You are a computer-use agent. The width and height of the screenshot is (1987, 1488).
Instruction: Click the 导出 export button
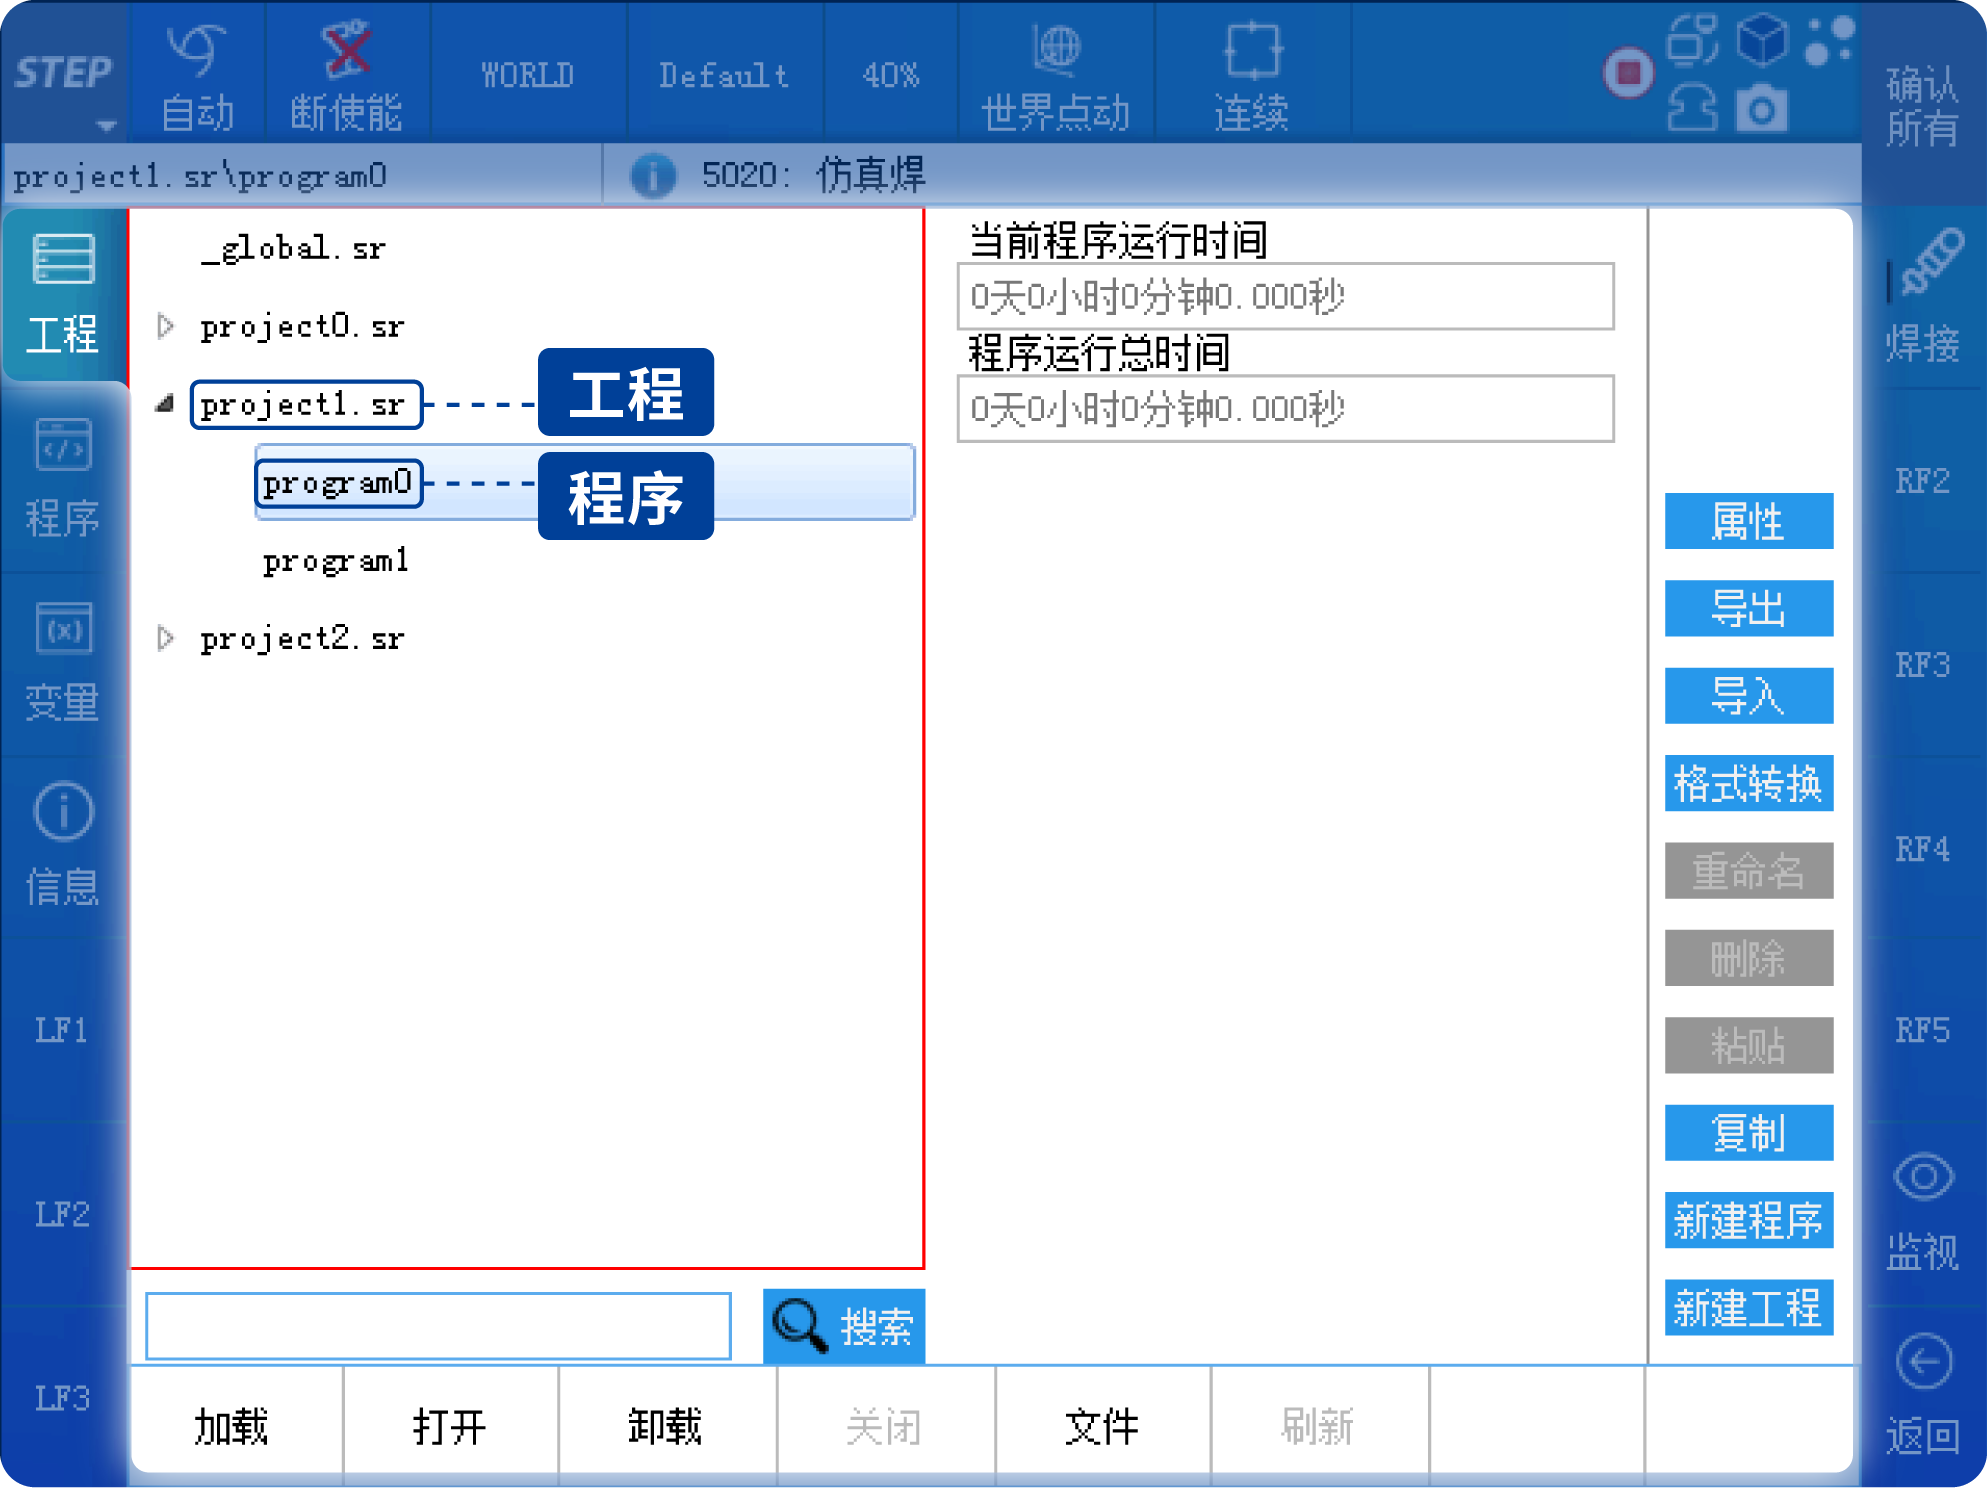(1748, 608)
